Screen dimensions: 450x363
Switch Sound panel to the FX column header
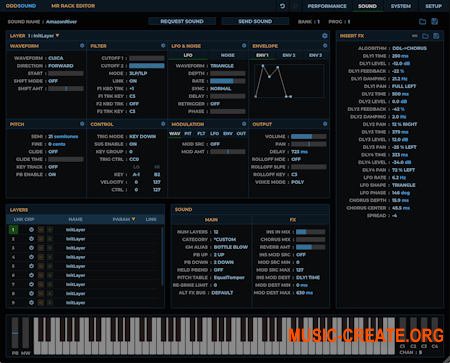point(292,220)
